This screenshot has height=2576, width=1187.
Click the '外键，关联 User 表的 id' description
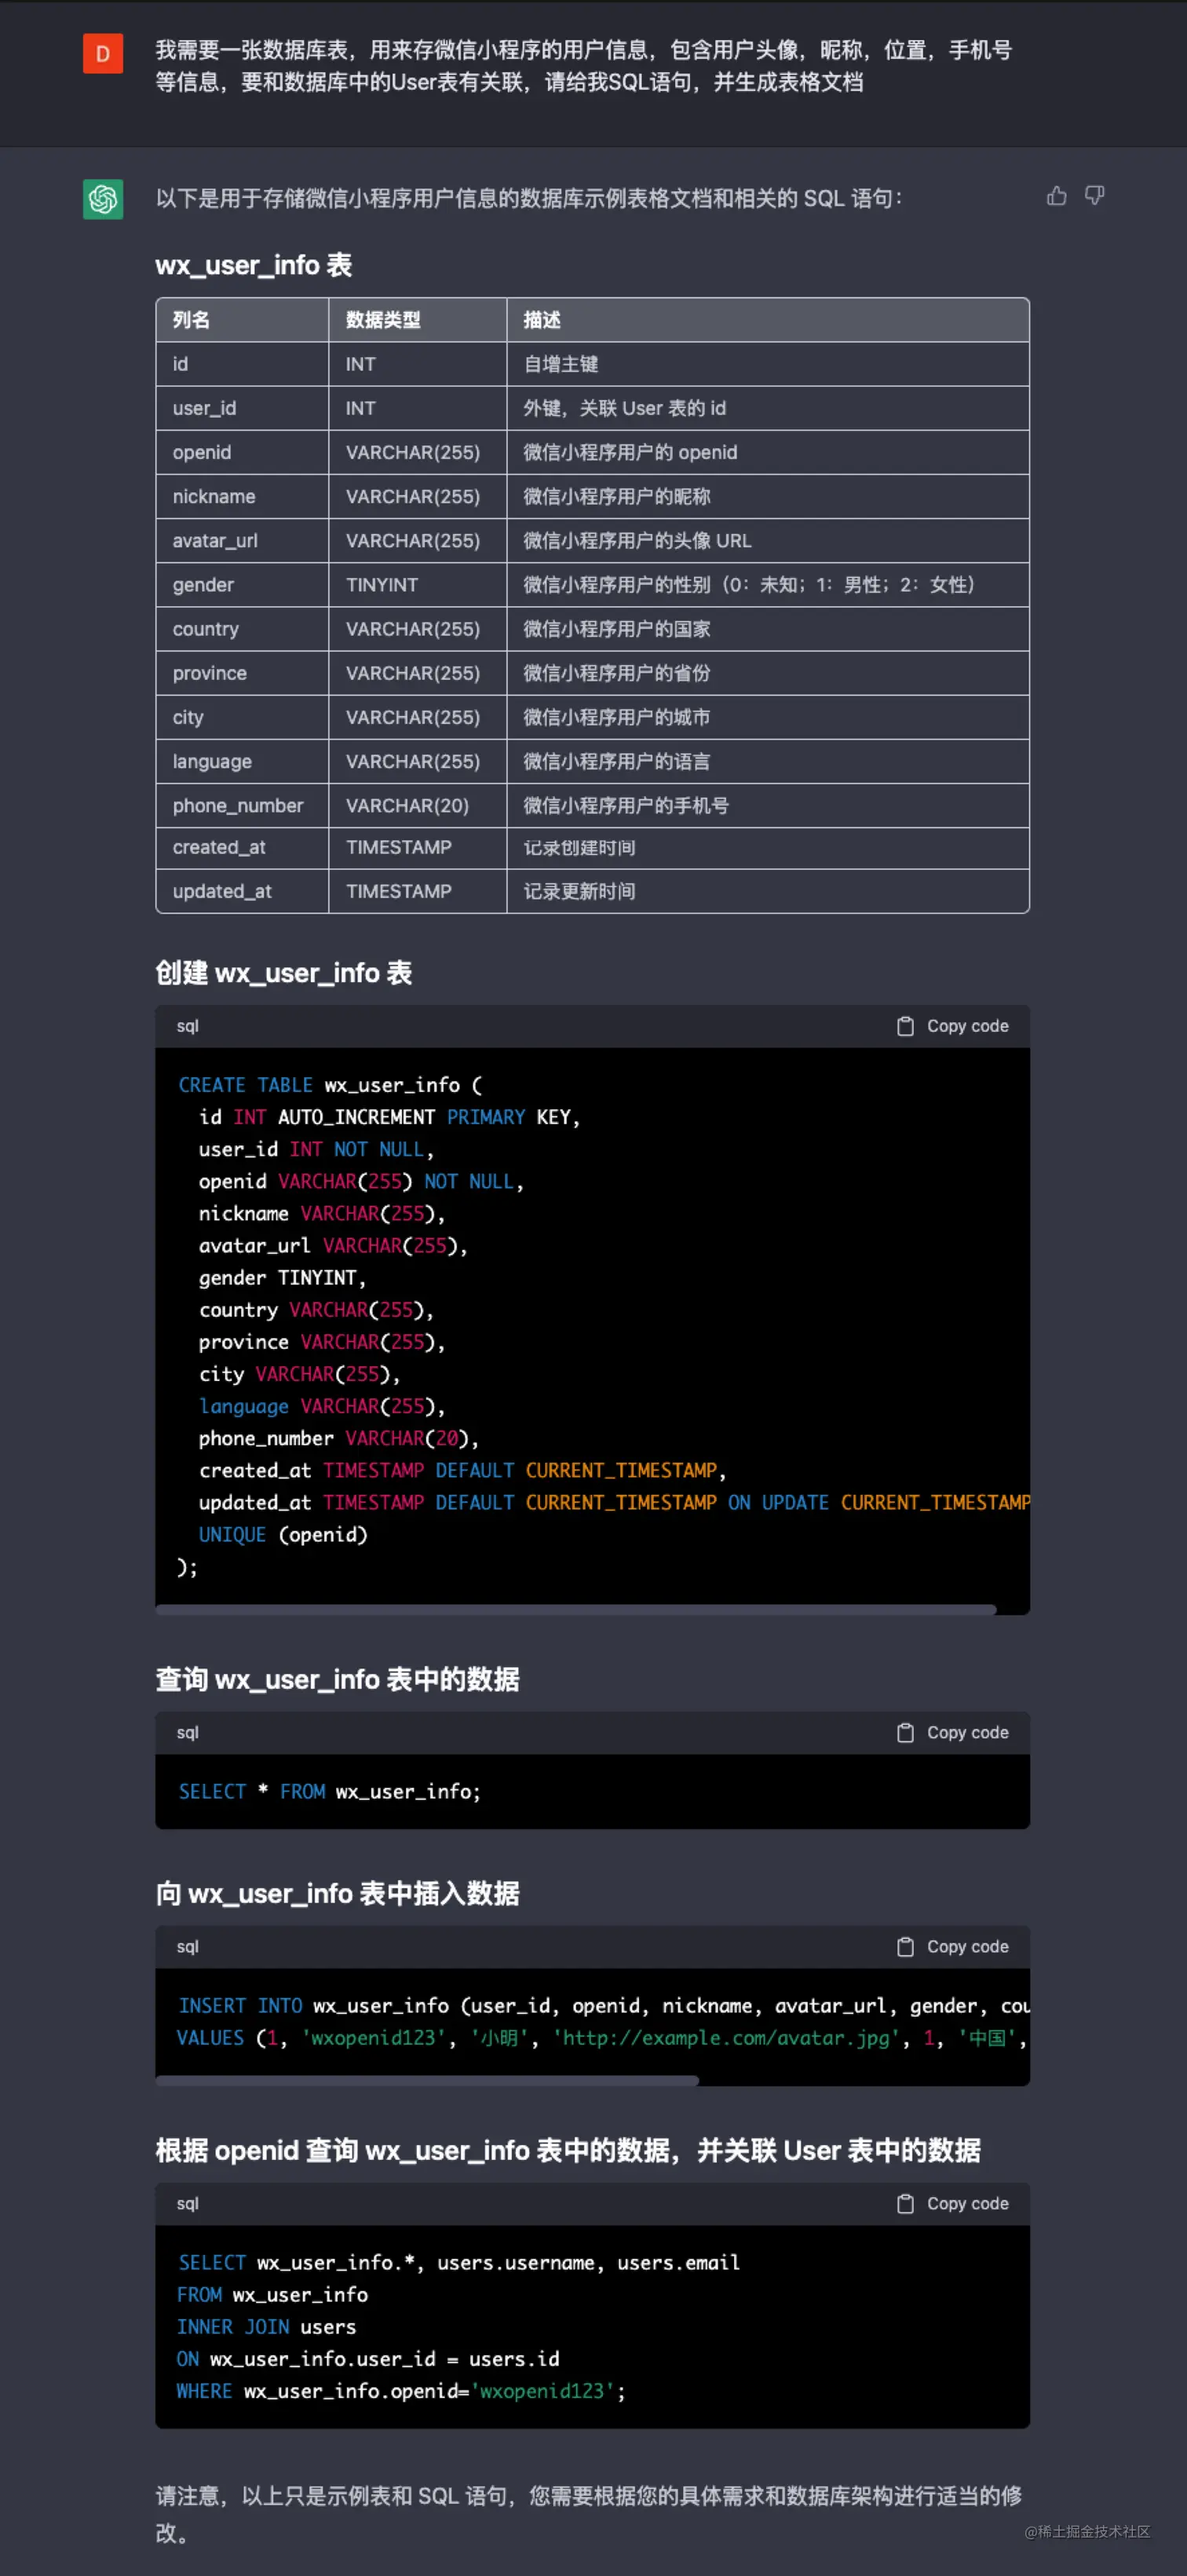[768, 408]
